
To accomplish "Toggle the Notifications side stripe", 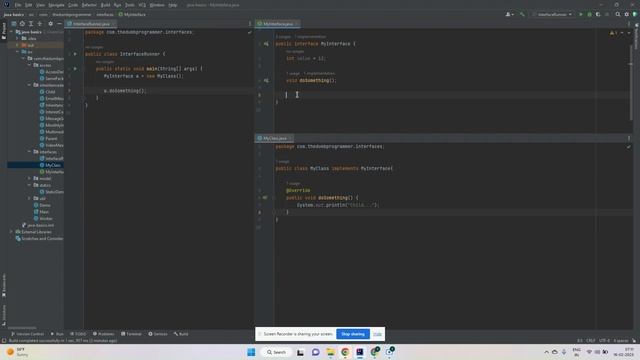I will 636,36.
